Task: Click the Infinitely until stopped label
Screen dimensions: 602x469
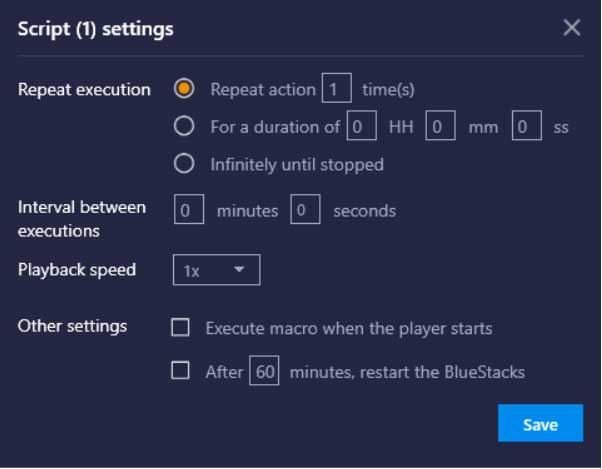Action: pos(297,164)
